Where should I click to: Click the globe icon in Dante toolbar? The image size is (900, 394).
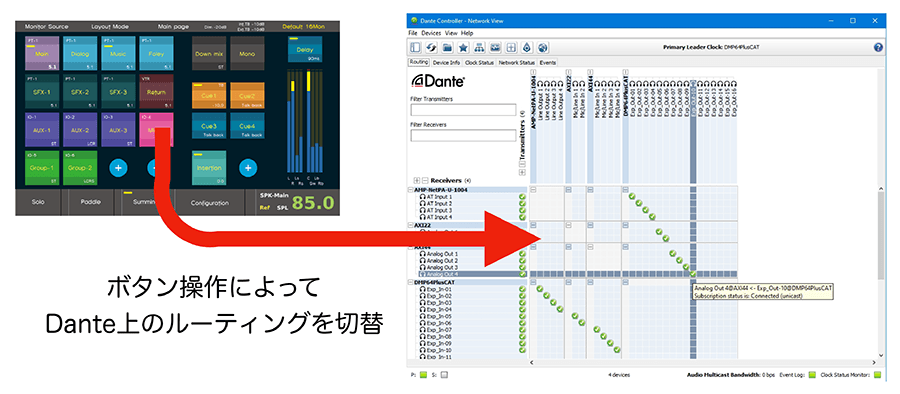click(543, 48)
